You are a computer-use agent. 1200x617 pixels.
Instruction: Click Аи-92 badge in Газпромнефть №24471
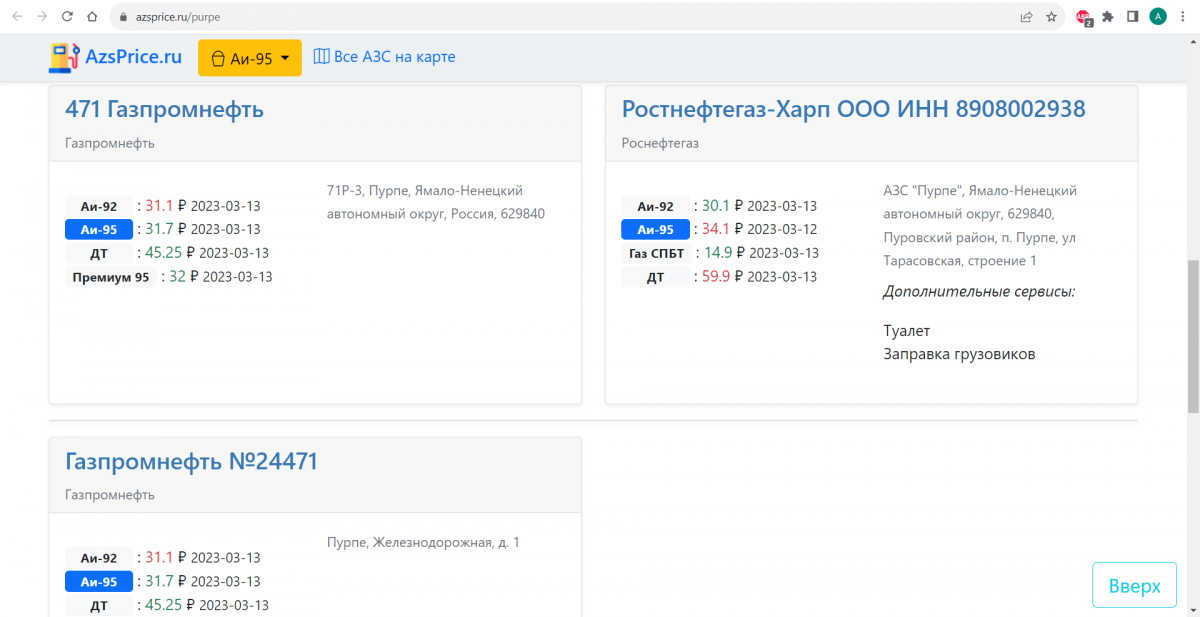point(99,558)
